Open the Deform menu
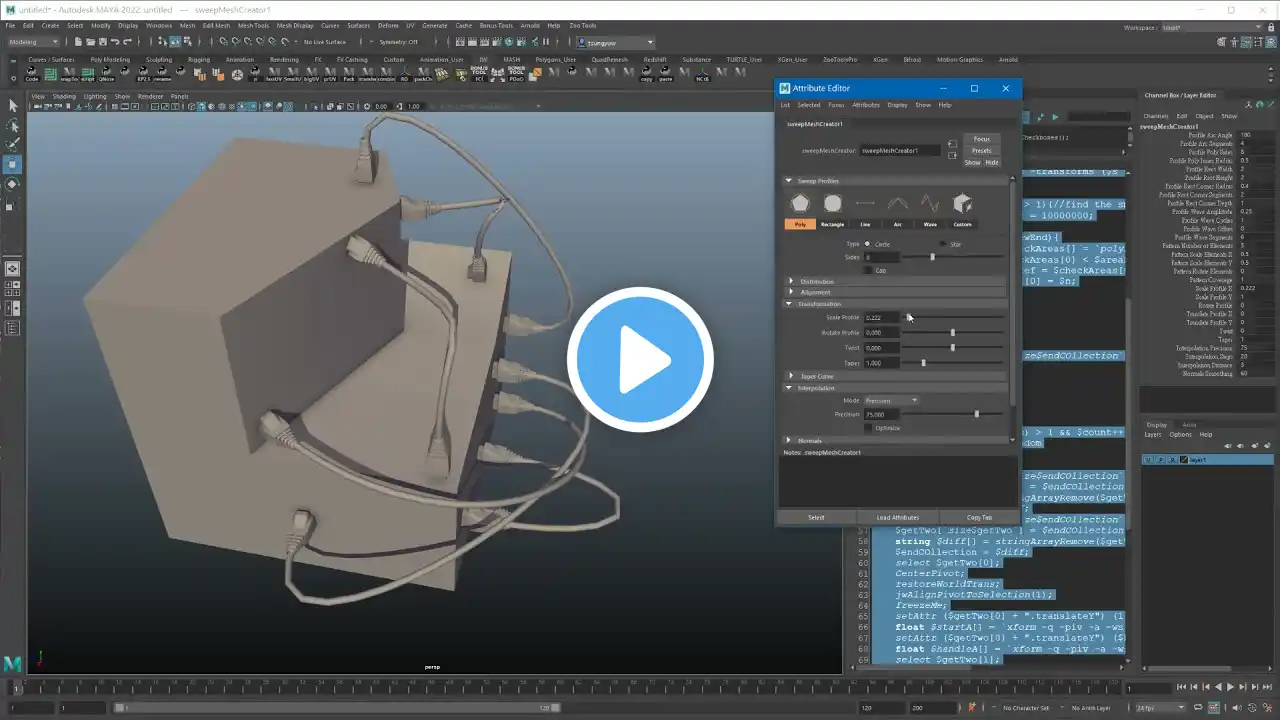Viewport: 1280px width, 720px height. click(x=388, y=25)
